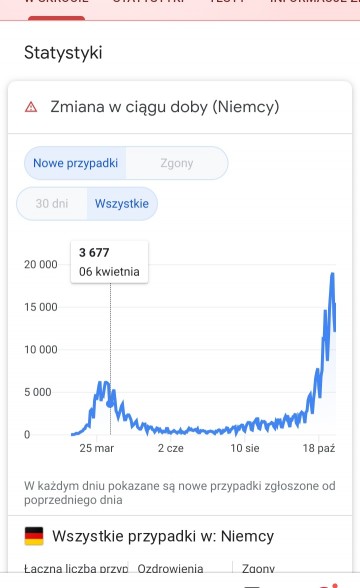This screenshot has height=588, width=360.
Task: Show only the last 30 dni
Action: click(x=52, y=204)
